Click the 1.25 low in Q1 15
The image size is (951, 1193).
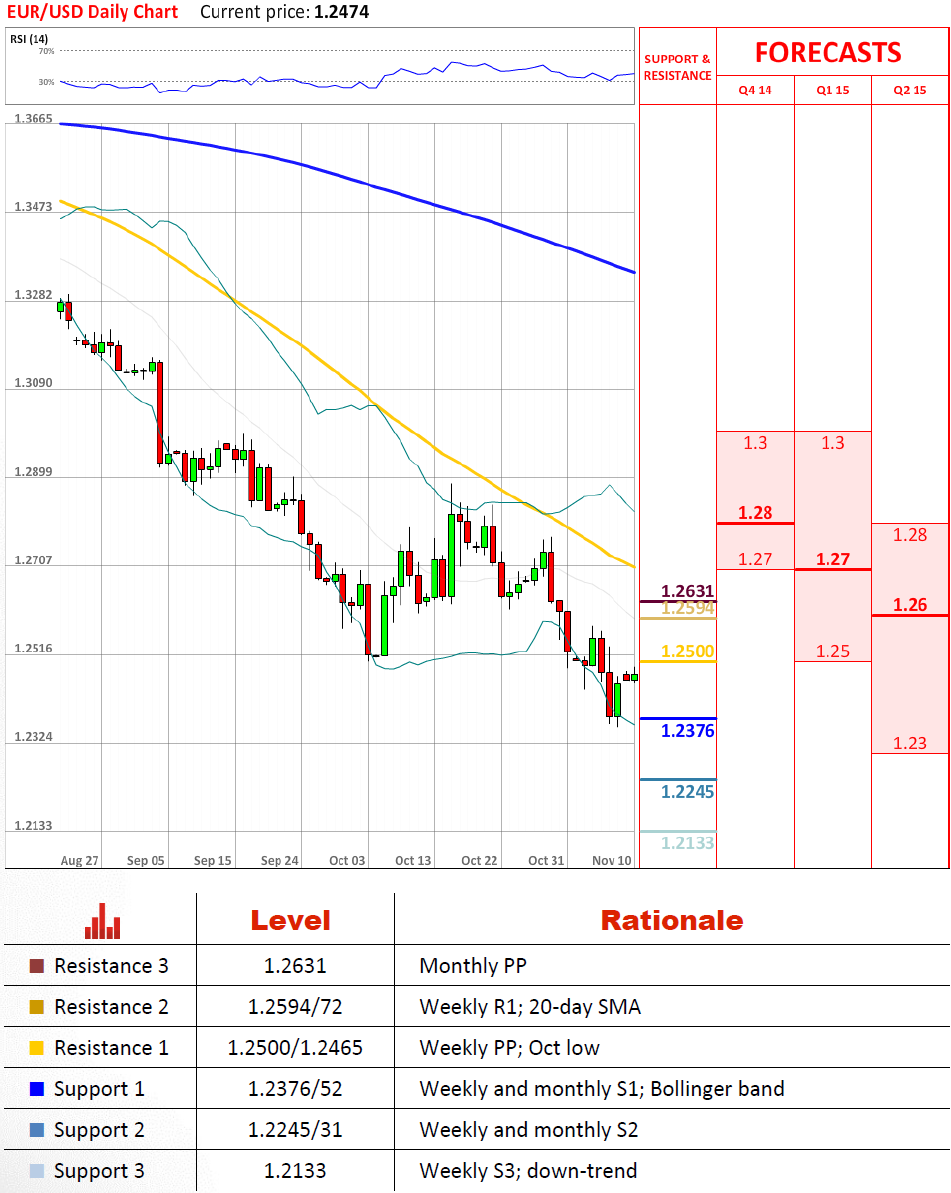pos(832,651)
